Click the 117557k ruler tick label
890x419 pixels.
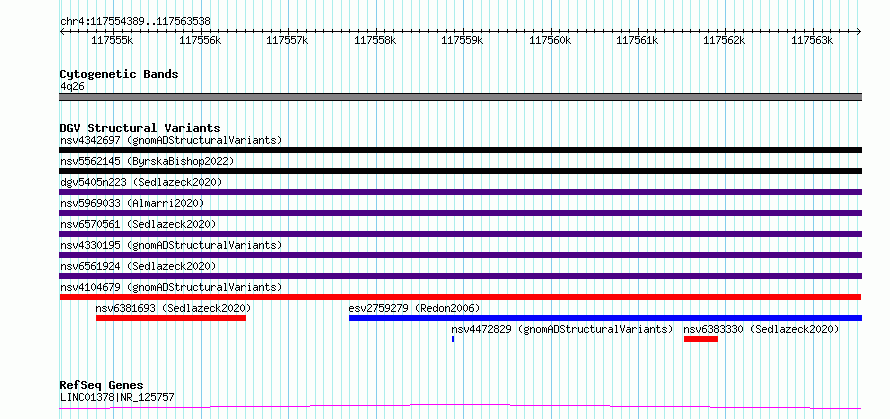(287, 40)
